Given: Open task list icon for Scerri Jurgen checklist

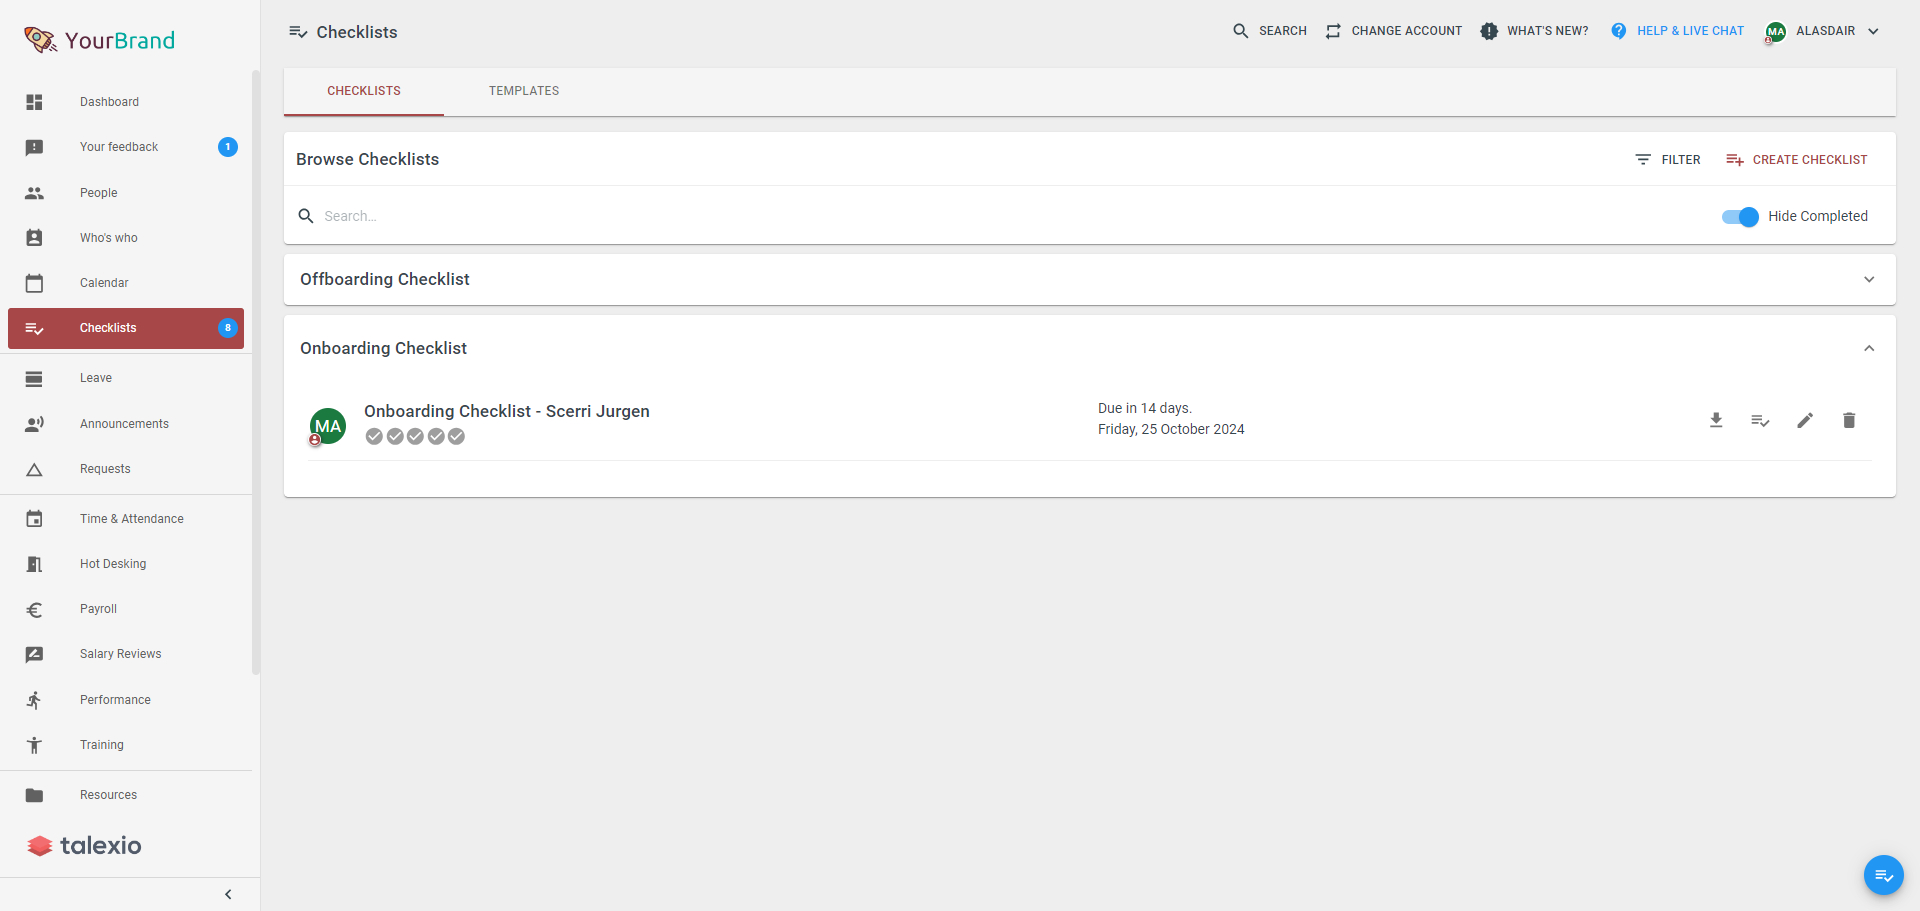Looking at the screenshot, I should pyautogui.click(x=1760, y=420).
